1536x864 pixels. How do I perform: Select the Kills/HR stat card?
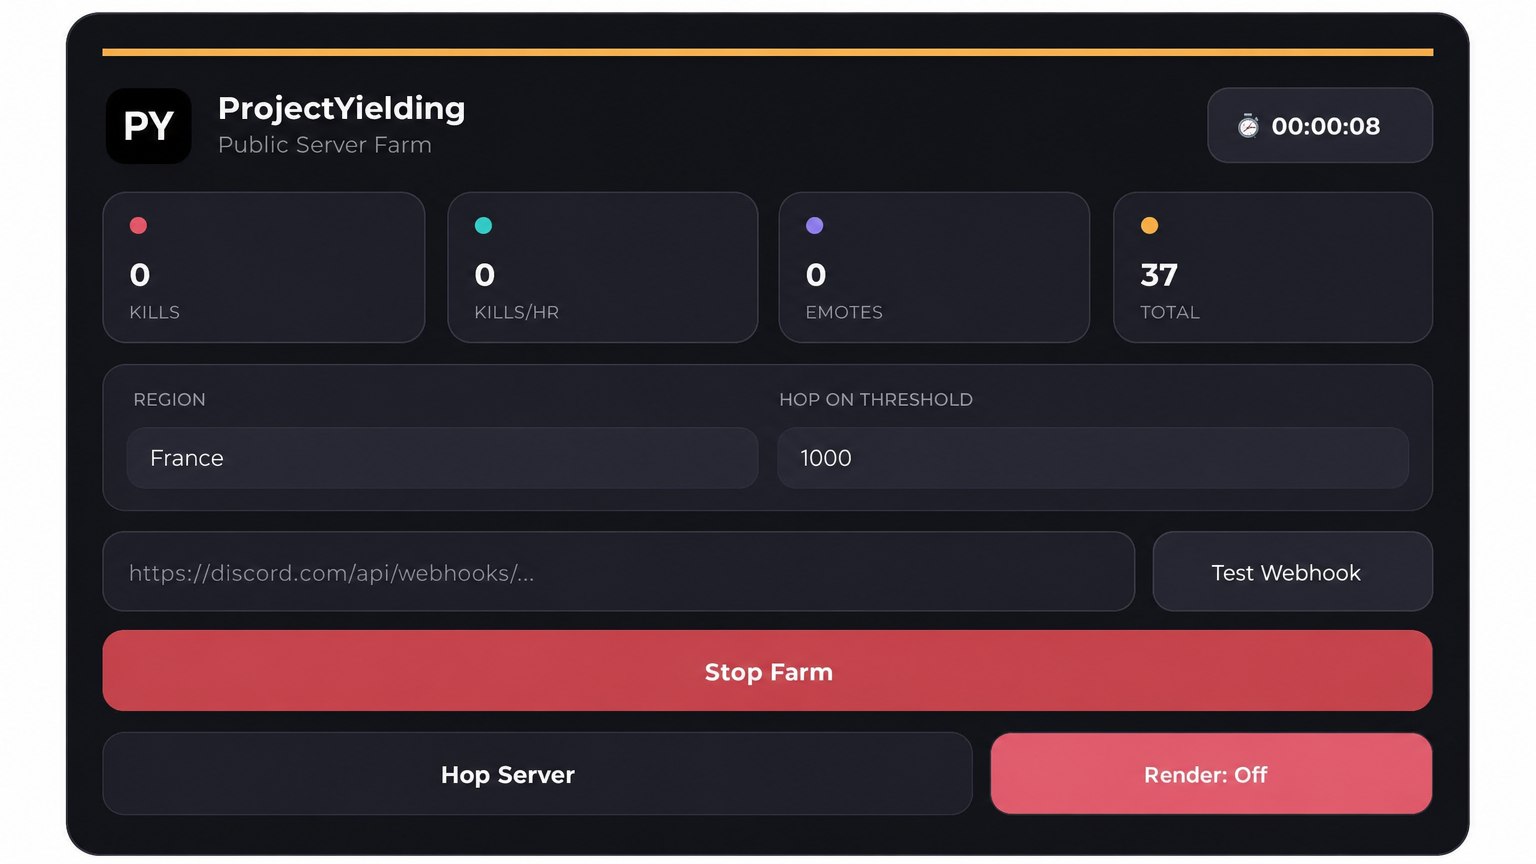pyautogui.click(x=602, y=267)
